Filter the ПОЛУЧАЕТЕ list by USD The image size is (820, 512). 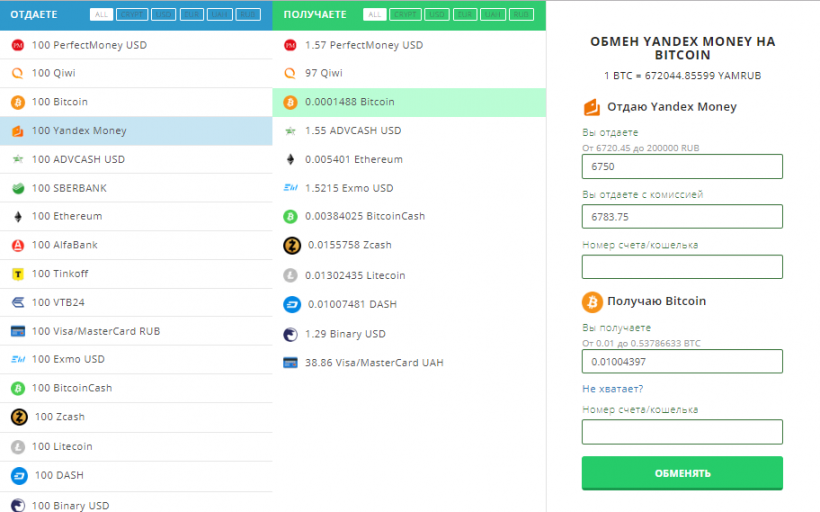pos(436,15)
